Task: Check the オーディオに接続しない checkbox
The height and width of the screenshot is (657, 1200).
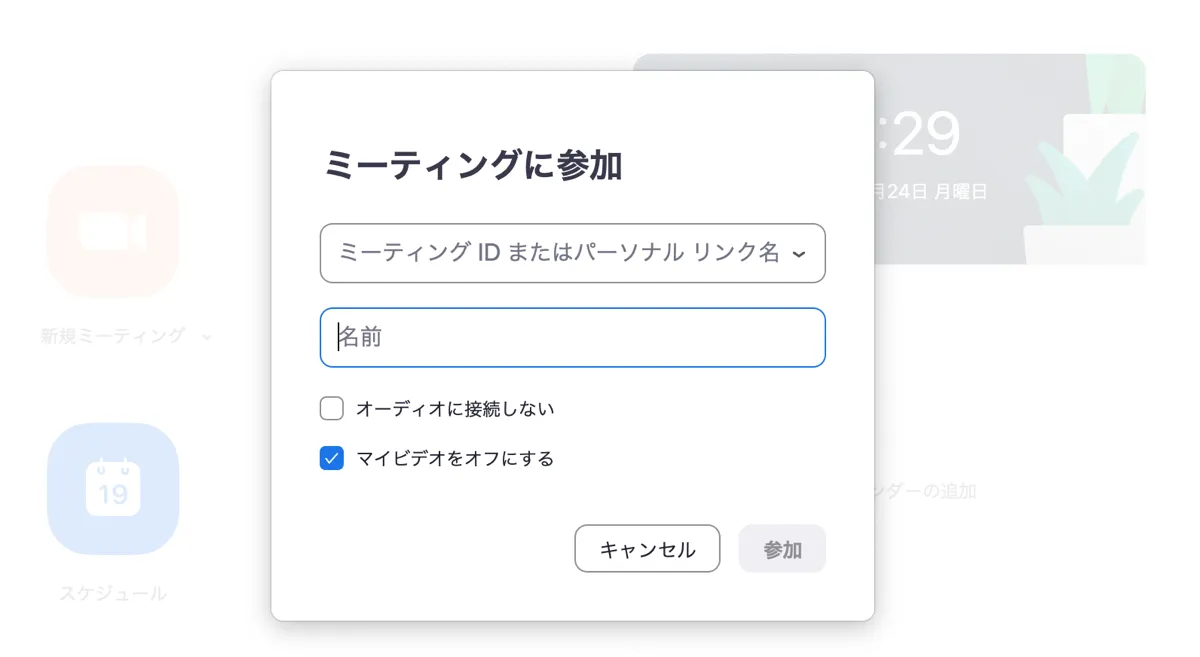Action: [332, 408]
